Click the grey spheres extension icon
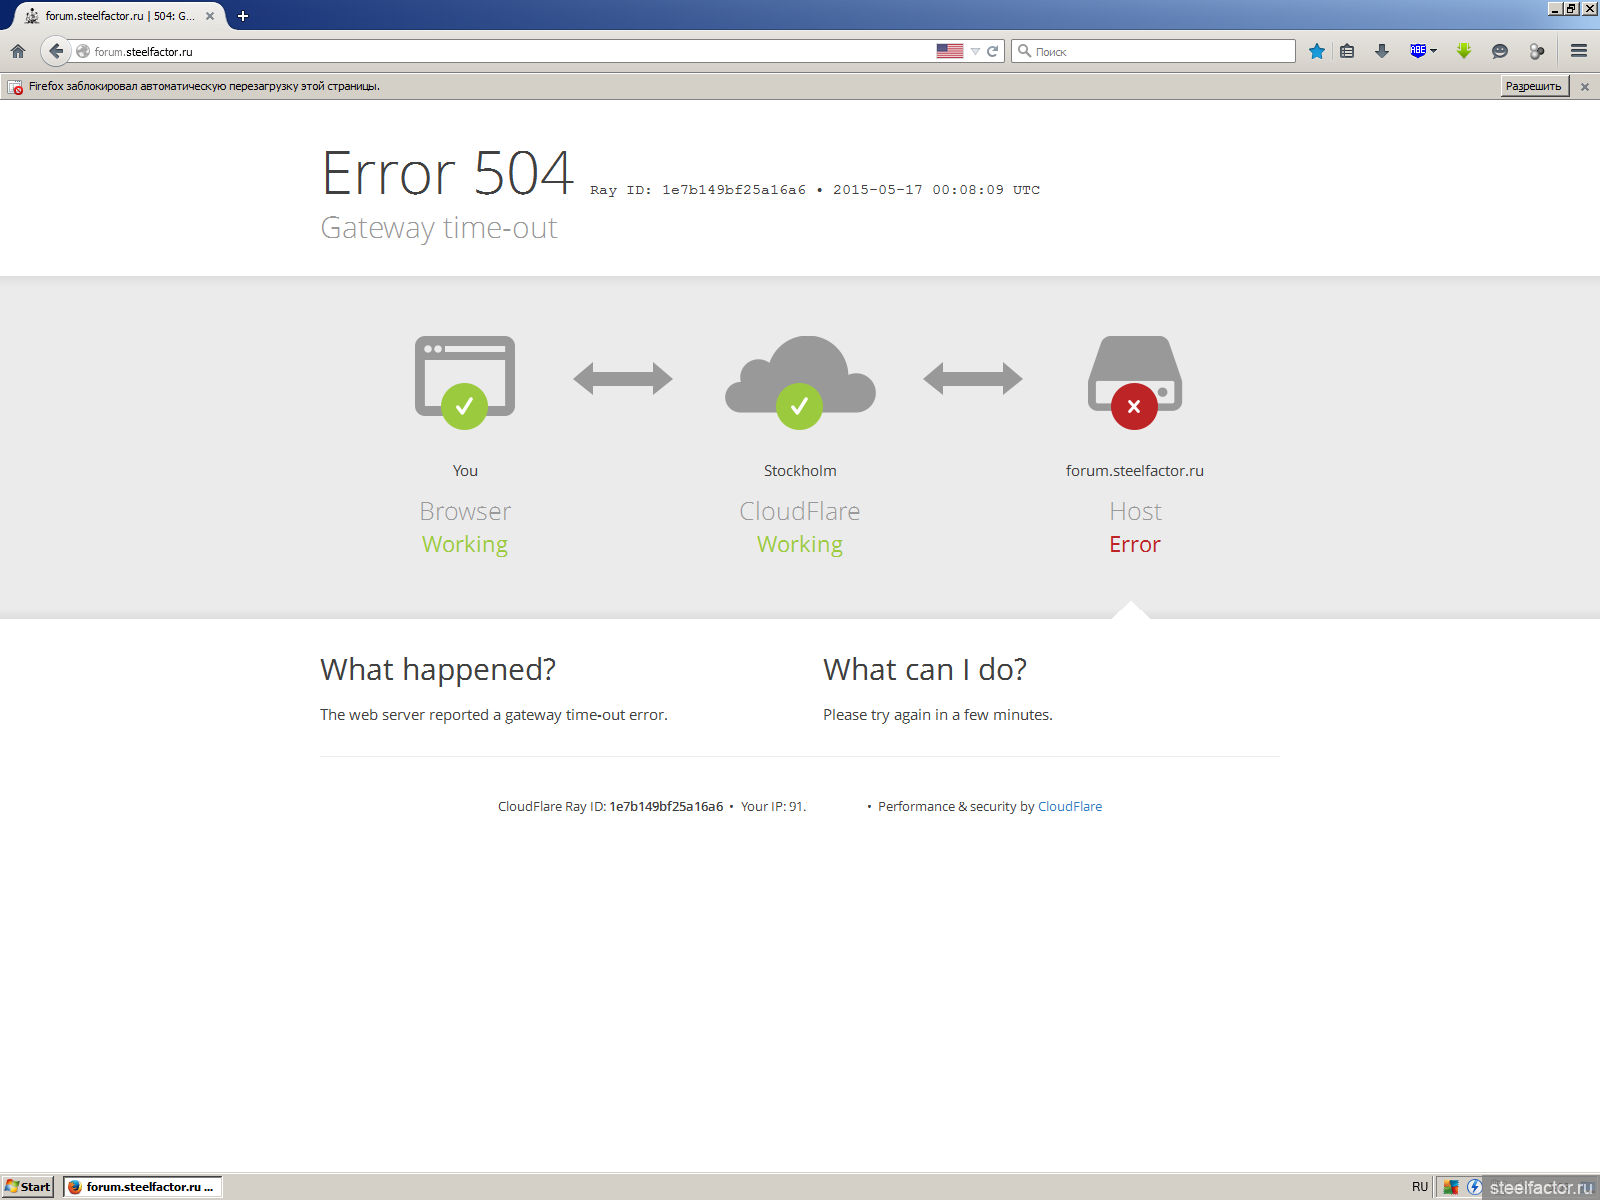This screenshot has width=1600, height=1200. [x=1537, y=51]
